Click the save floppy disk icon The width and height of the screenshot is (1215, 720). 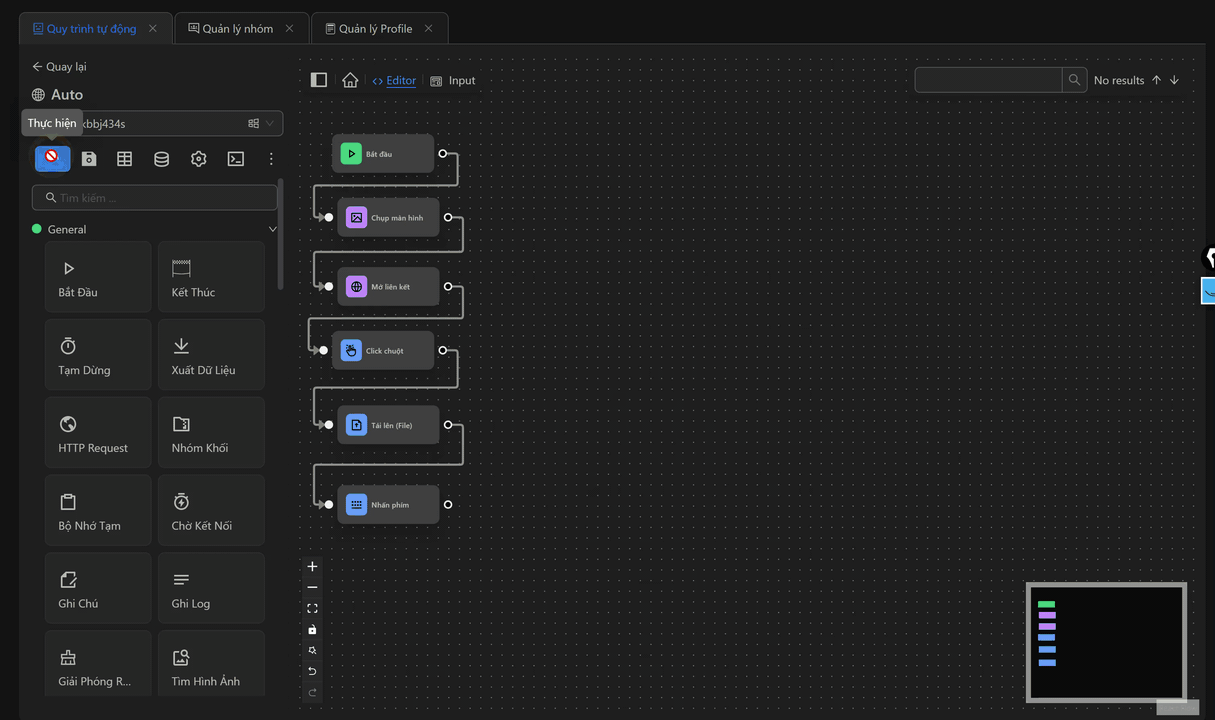pos(89,159)
